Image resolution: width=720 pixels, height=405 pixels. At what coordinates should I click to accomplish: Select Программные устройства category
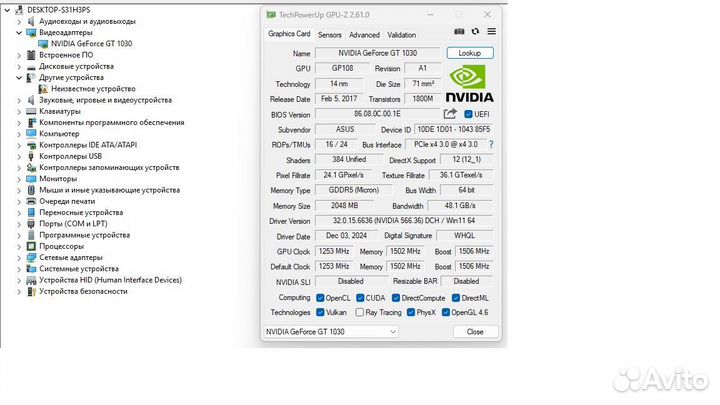point(84,235)
